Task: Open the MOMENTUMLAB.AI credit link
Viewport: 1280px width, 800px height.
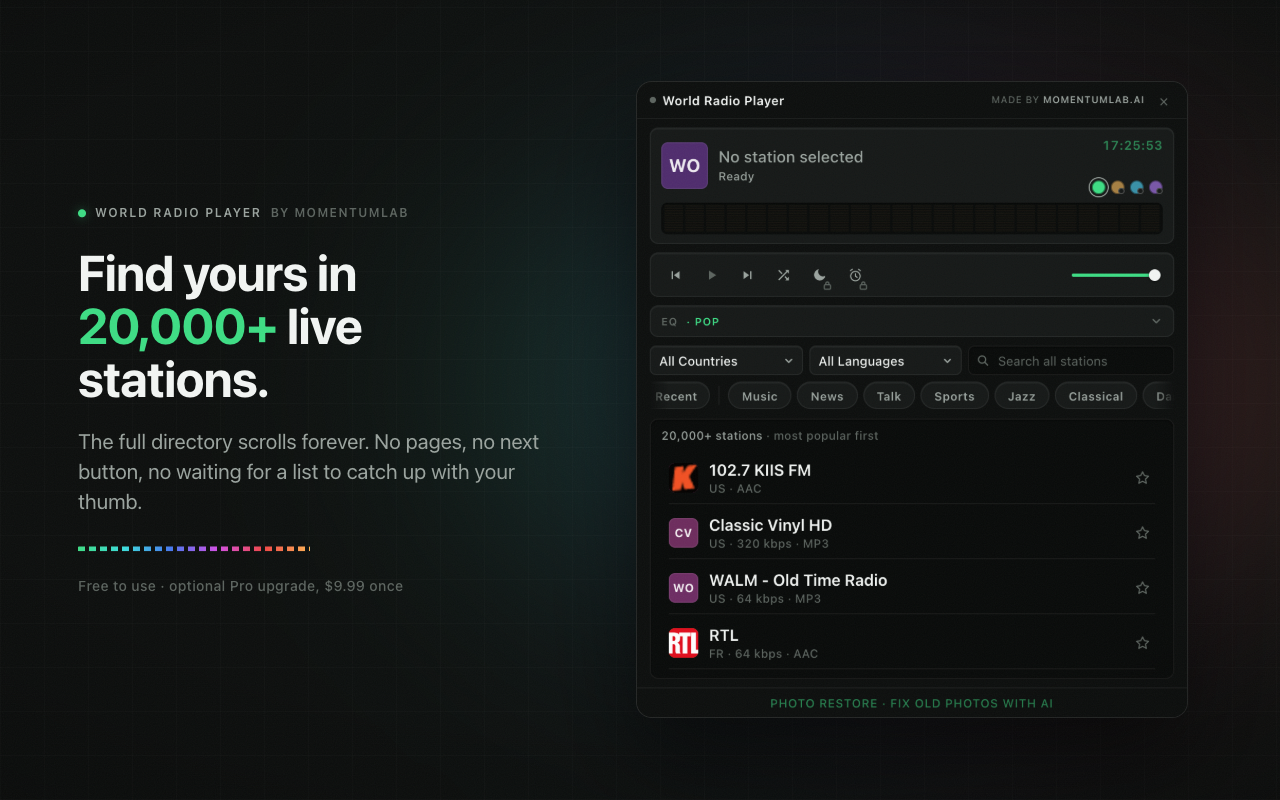Action: 1093,100
